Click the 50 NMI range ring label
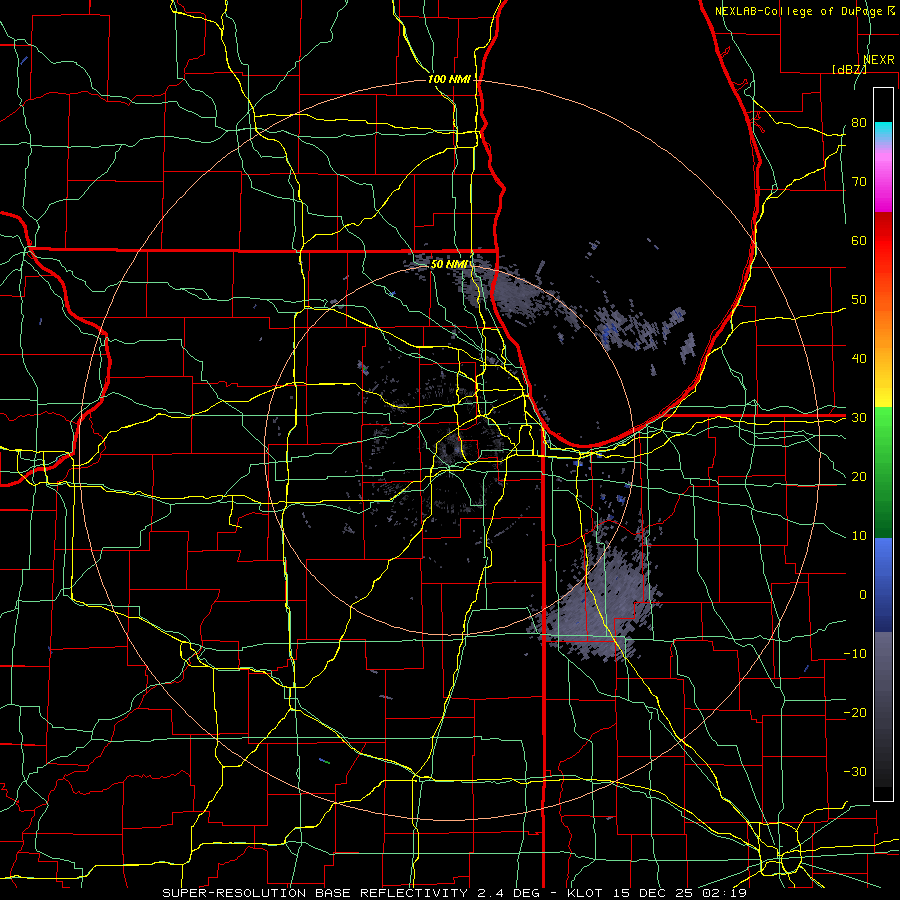Screen dimensions: 900x900 (x=449, y=265)
